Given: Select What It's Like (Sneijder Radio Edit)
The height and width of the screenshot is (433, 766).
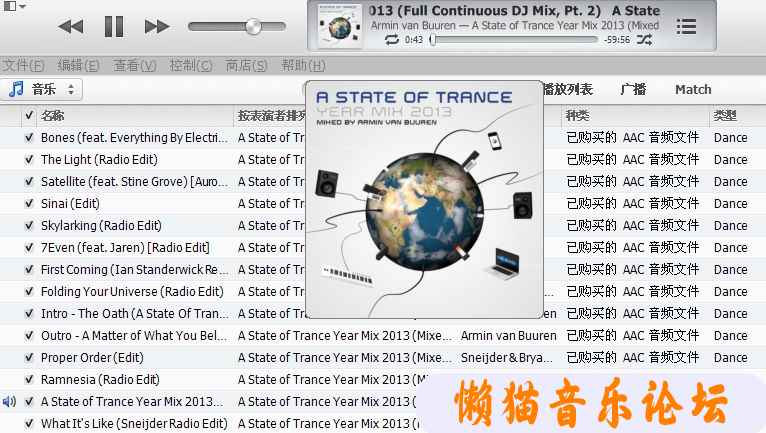Looking at the screenshot, I should pyautogui.click(x=134, y=424).
